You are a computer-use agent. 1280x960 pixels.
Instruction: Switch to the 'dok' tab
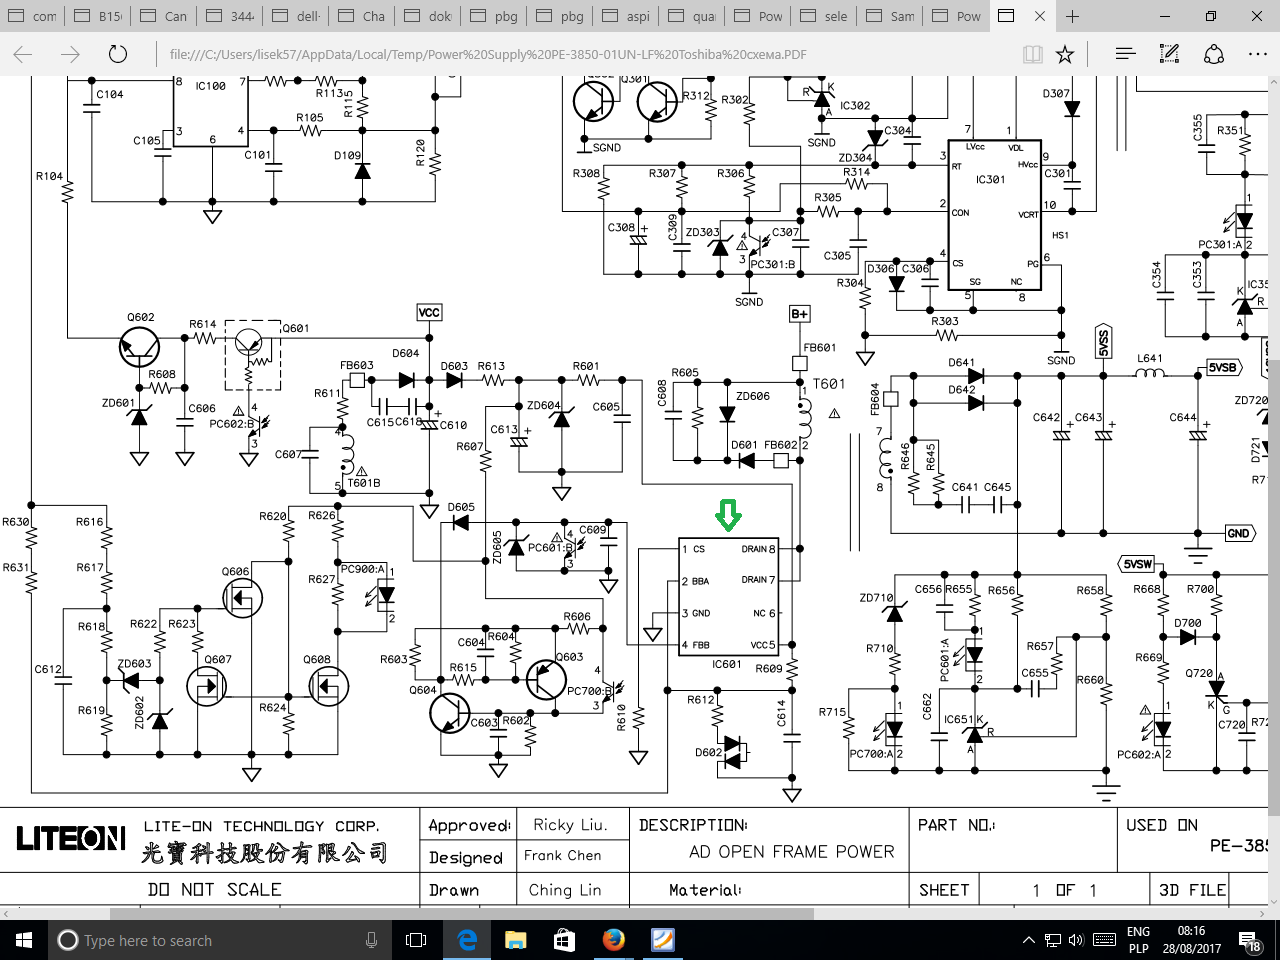click(429, 16)
